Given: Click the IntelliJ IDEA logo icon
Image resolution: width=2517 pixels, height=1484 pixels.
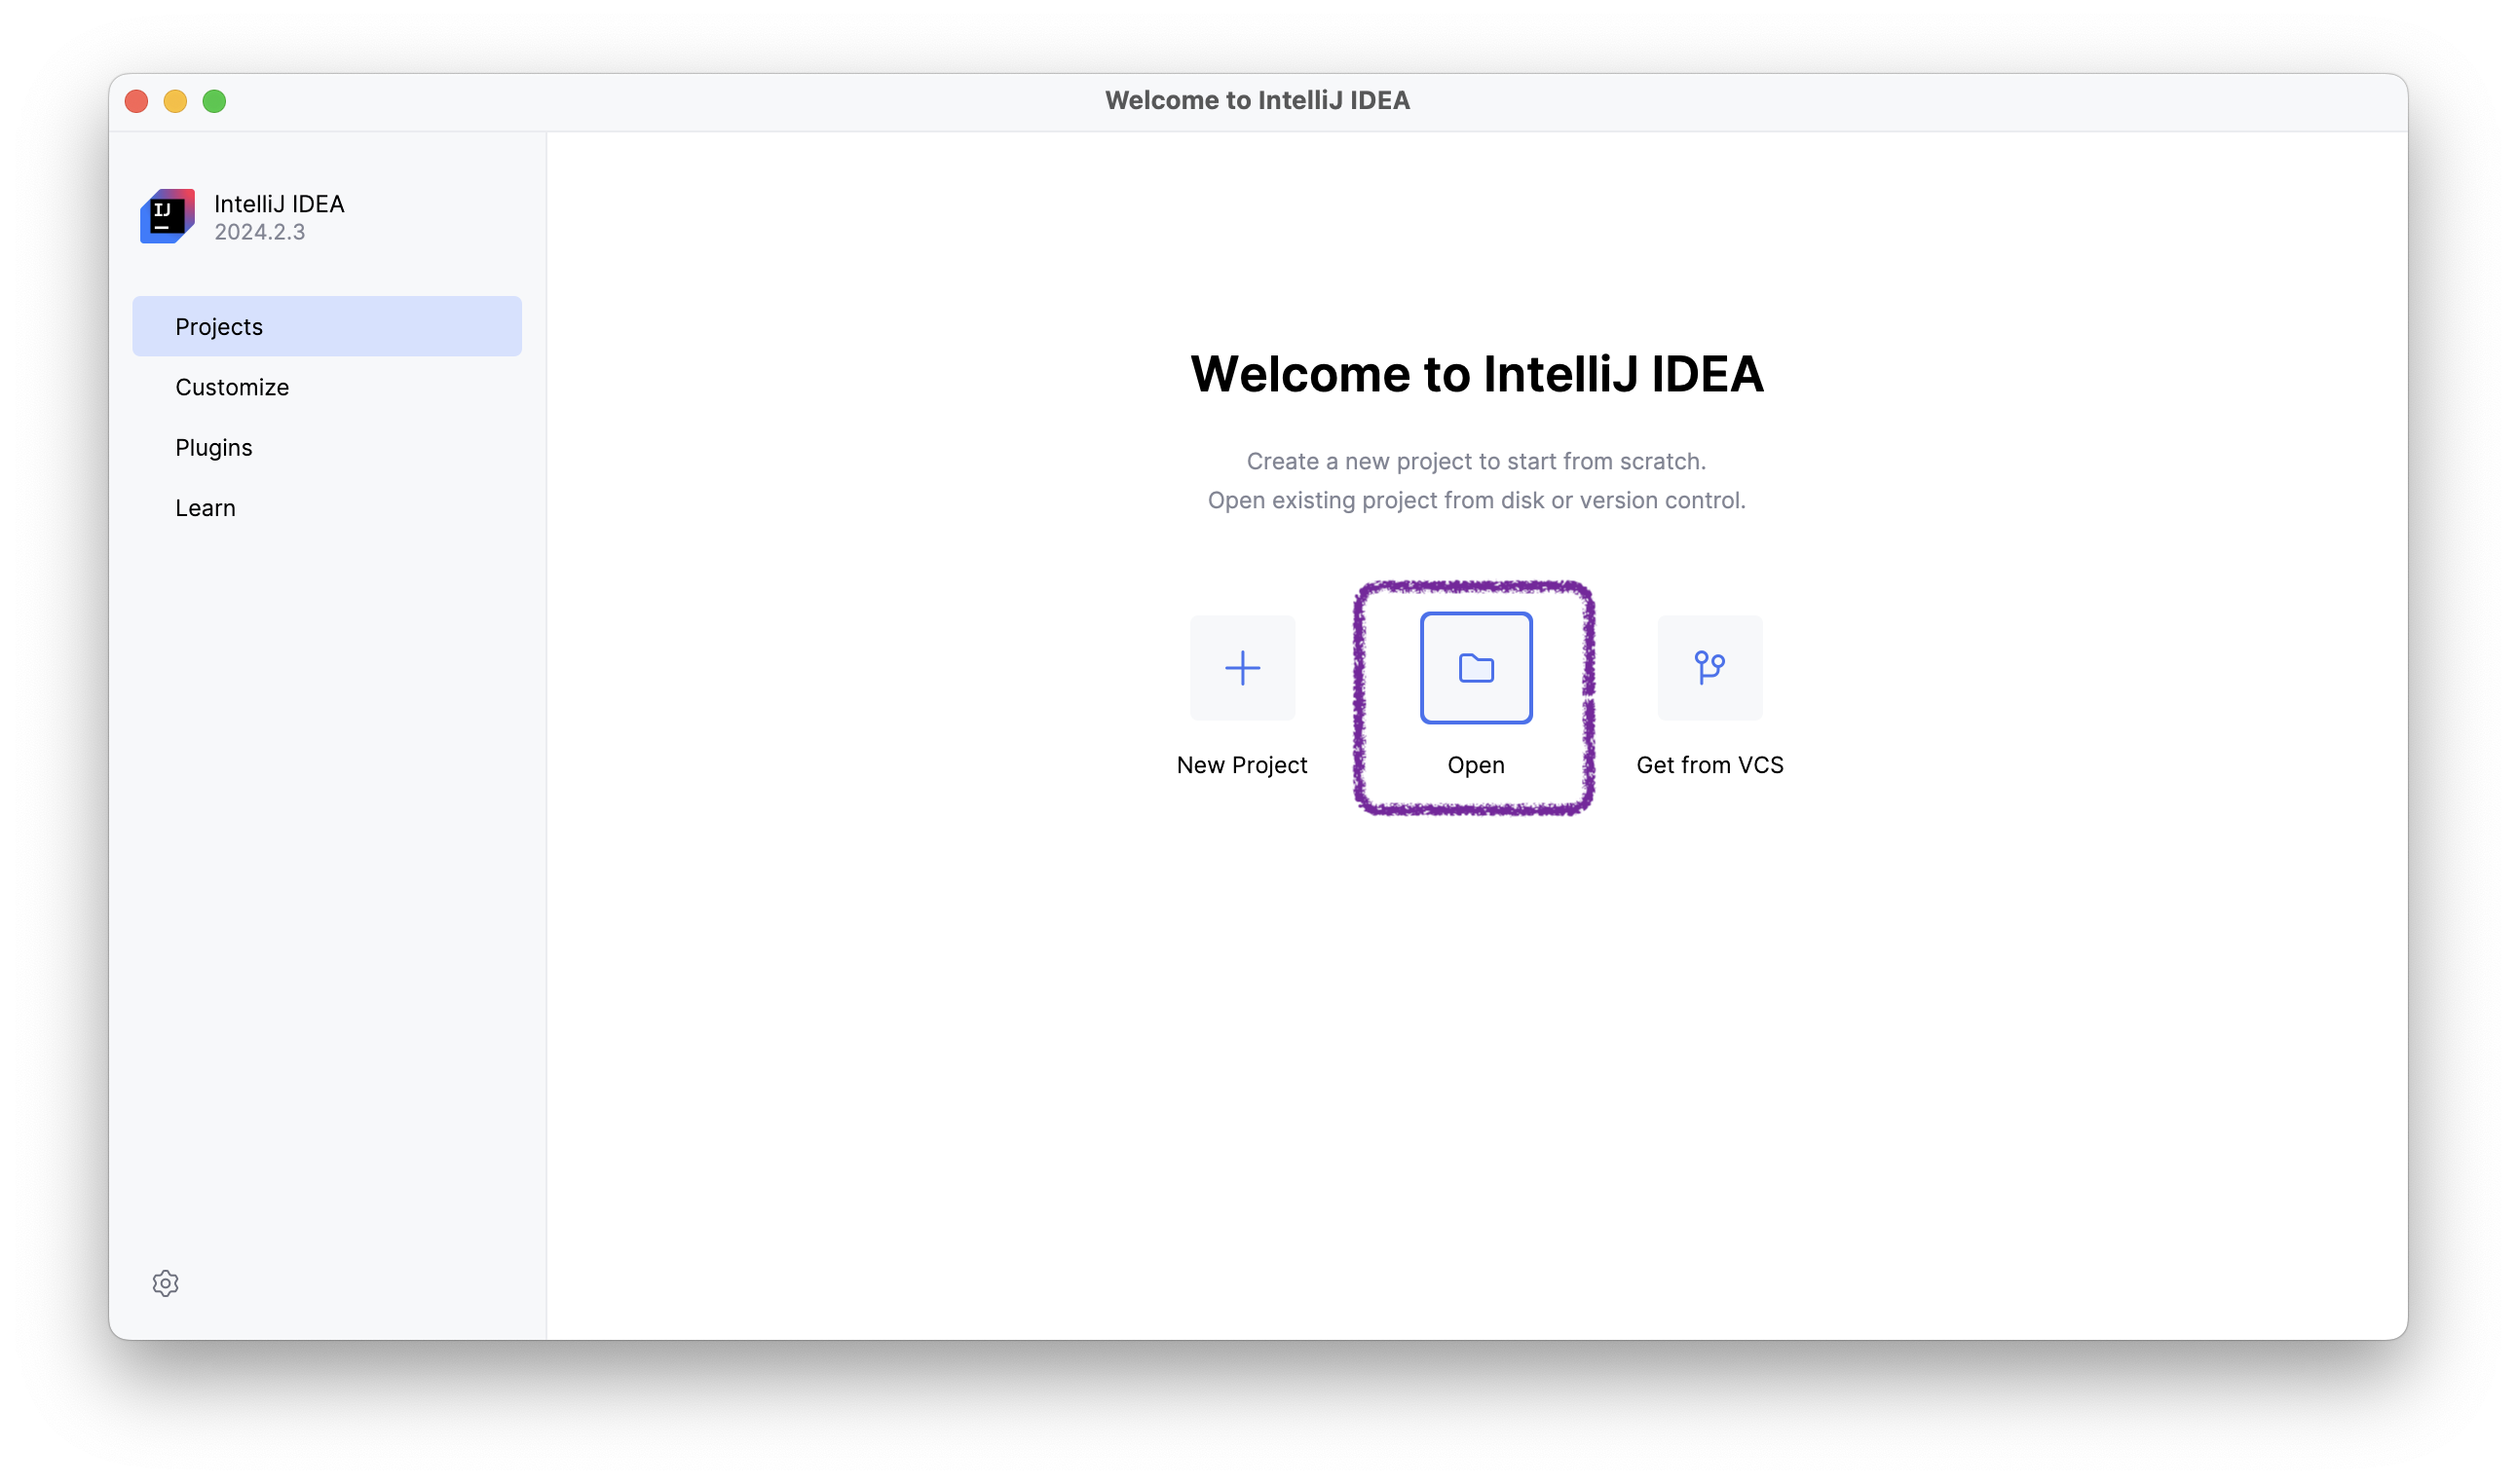Looking at the screenshot, I should click(x=168, y=215).
